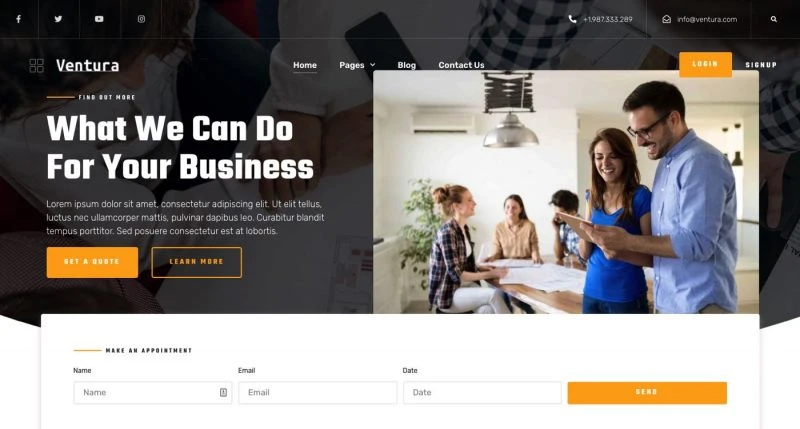Click the envelope email icon
This screenshot has width=800, height=429.
click(x=666, y=19)
